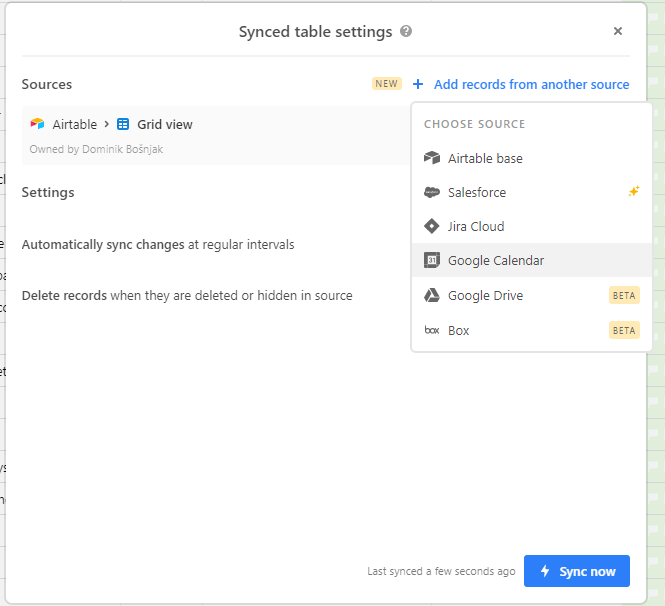Click the Grid view table icon
The image size is (665, 606).
coord(123,124)
